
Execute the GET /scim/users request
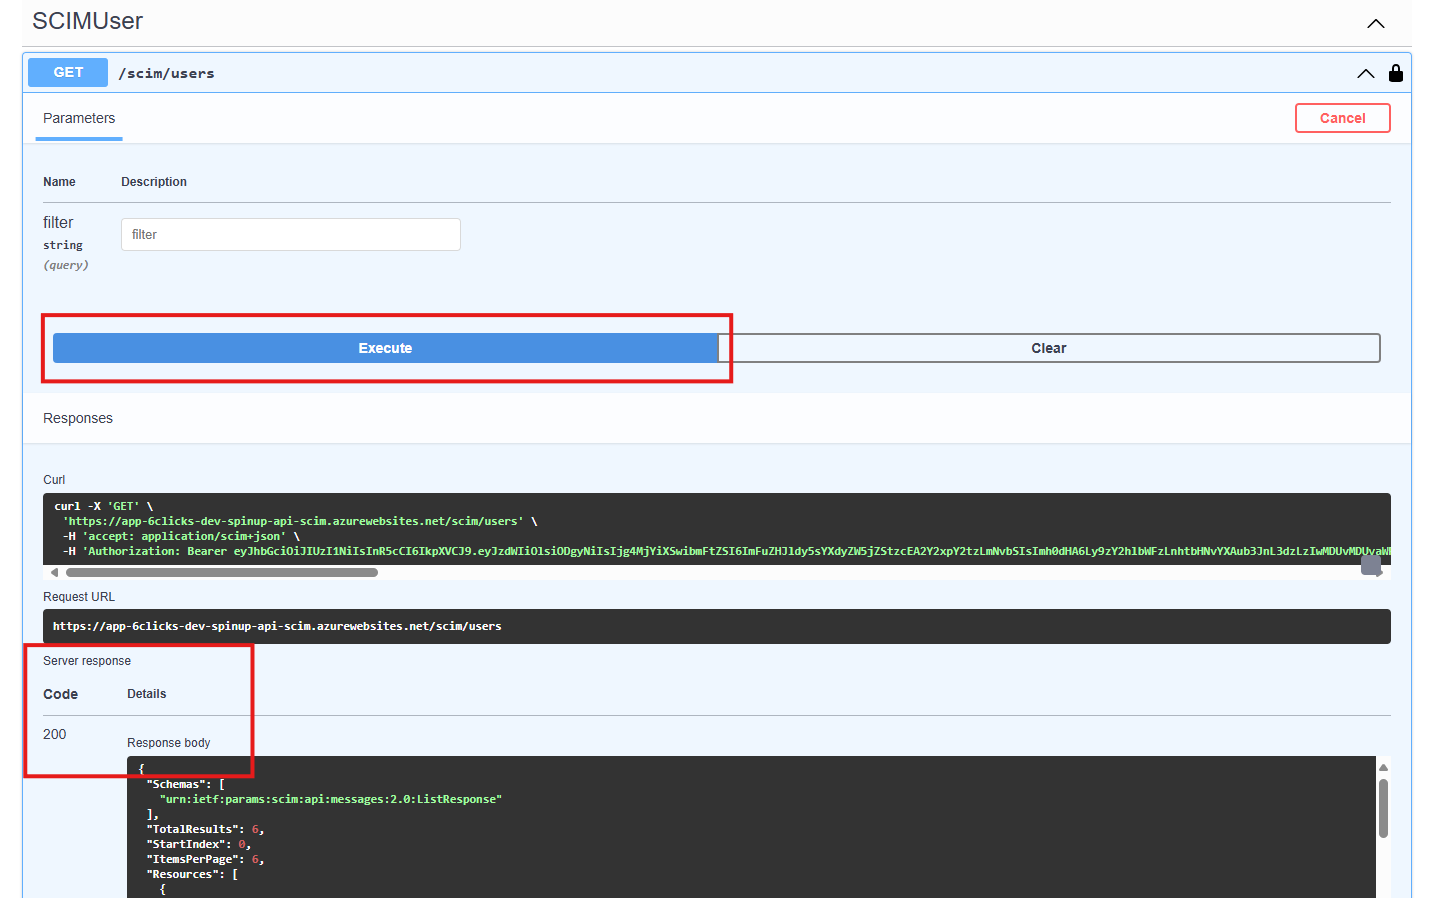point(385,347)
